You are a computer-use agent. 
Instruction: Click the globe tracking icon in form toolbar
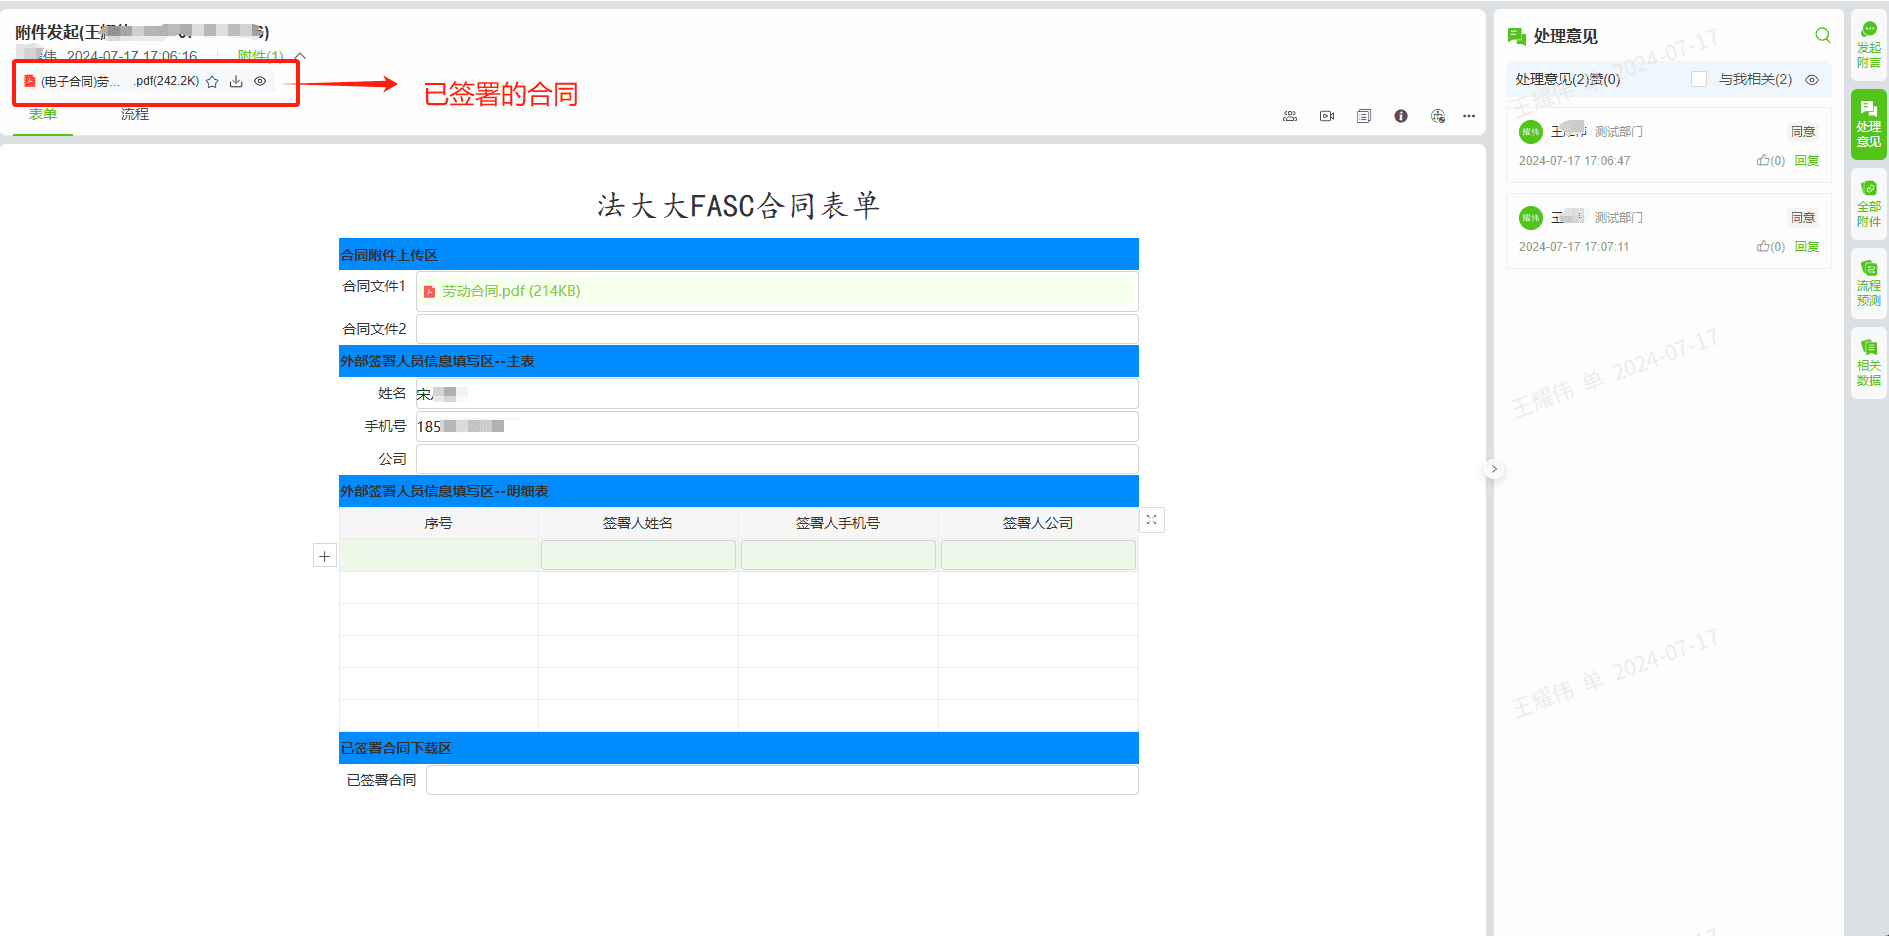pos(1438,116)
